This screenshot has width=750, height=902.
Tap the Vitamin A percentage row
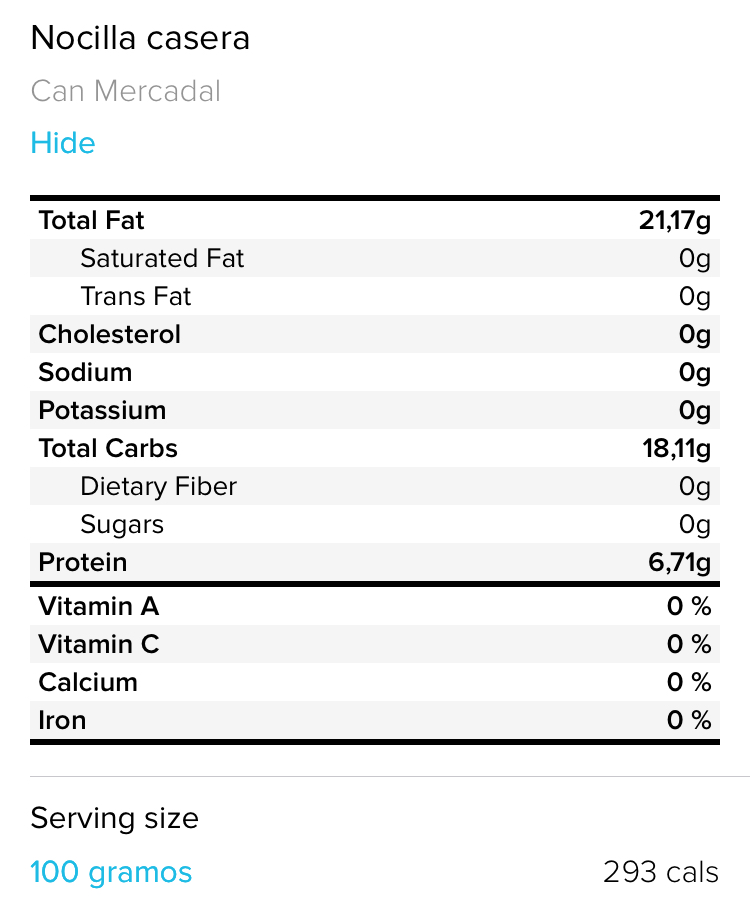[374, 606]
